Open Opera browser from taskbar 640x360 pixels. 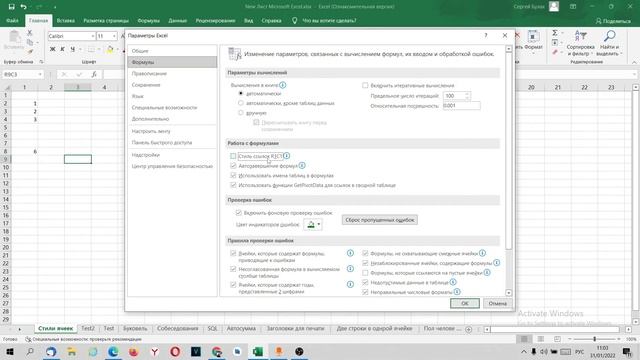click(x=175, y=351)
